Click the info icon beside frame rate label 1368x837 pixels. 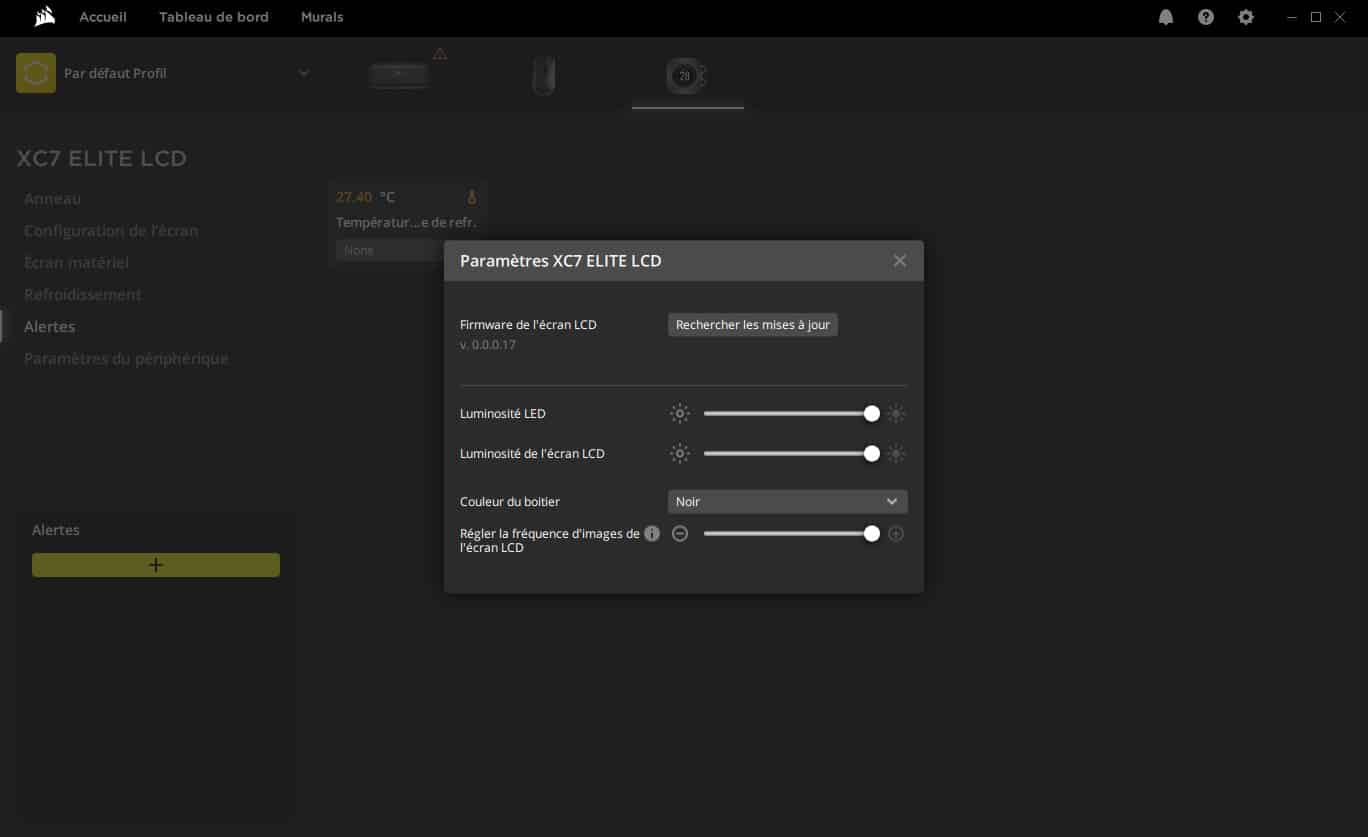coord(652,534)
